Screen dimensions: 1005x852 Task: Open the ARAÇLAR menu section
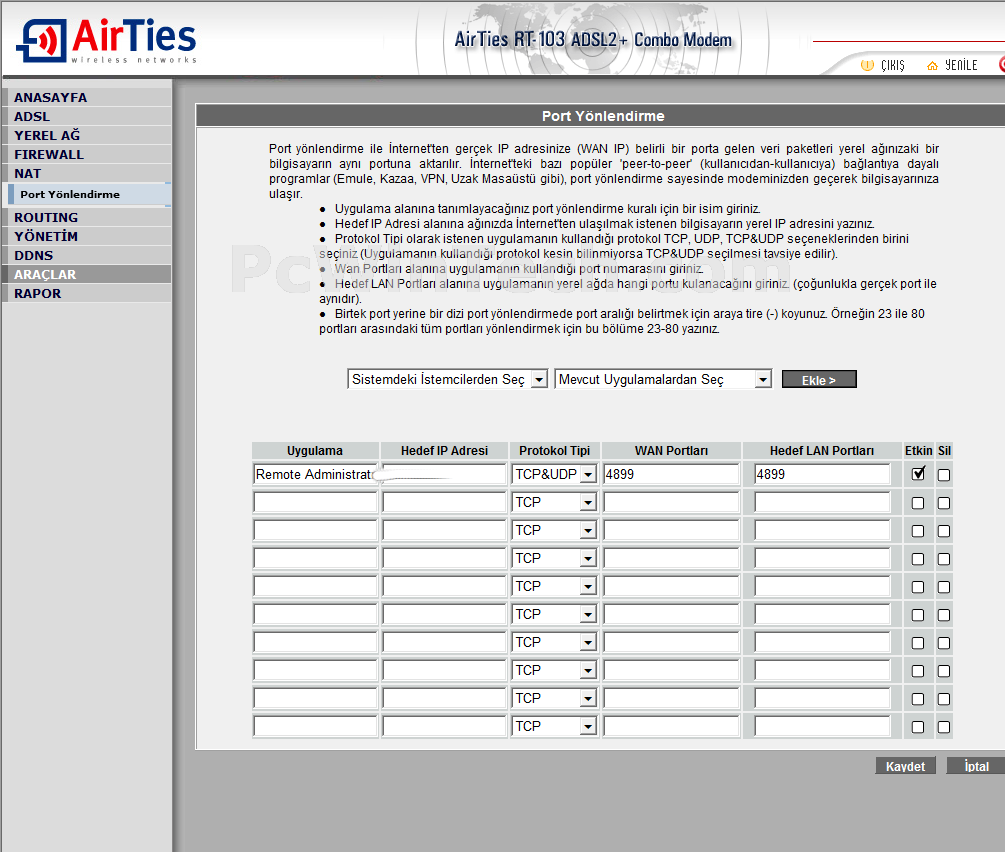pos(87,274)
